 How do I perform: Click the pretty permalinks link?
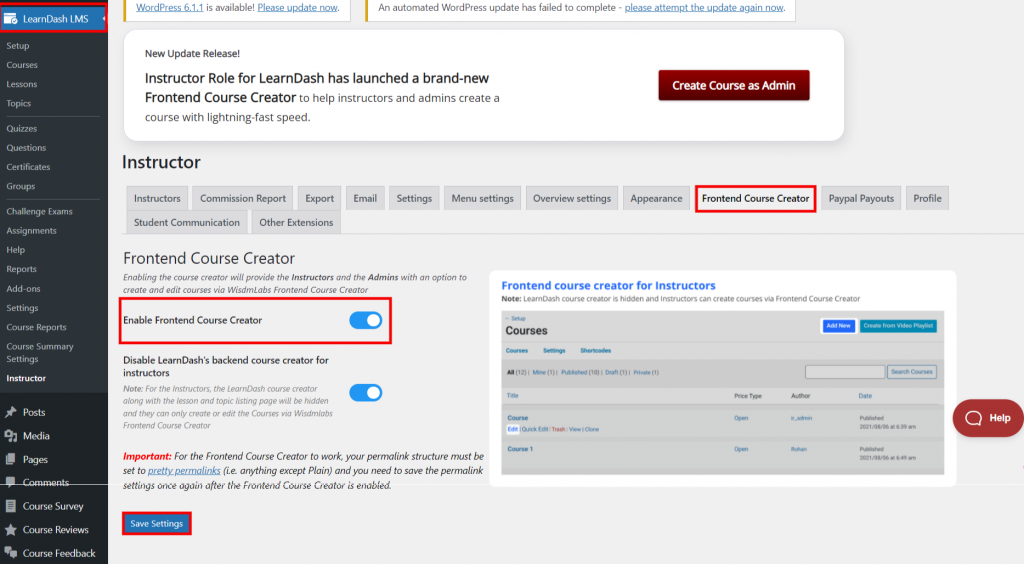184,471
